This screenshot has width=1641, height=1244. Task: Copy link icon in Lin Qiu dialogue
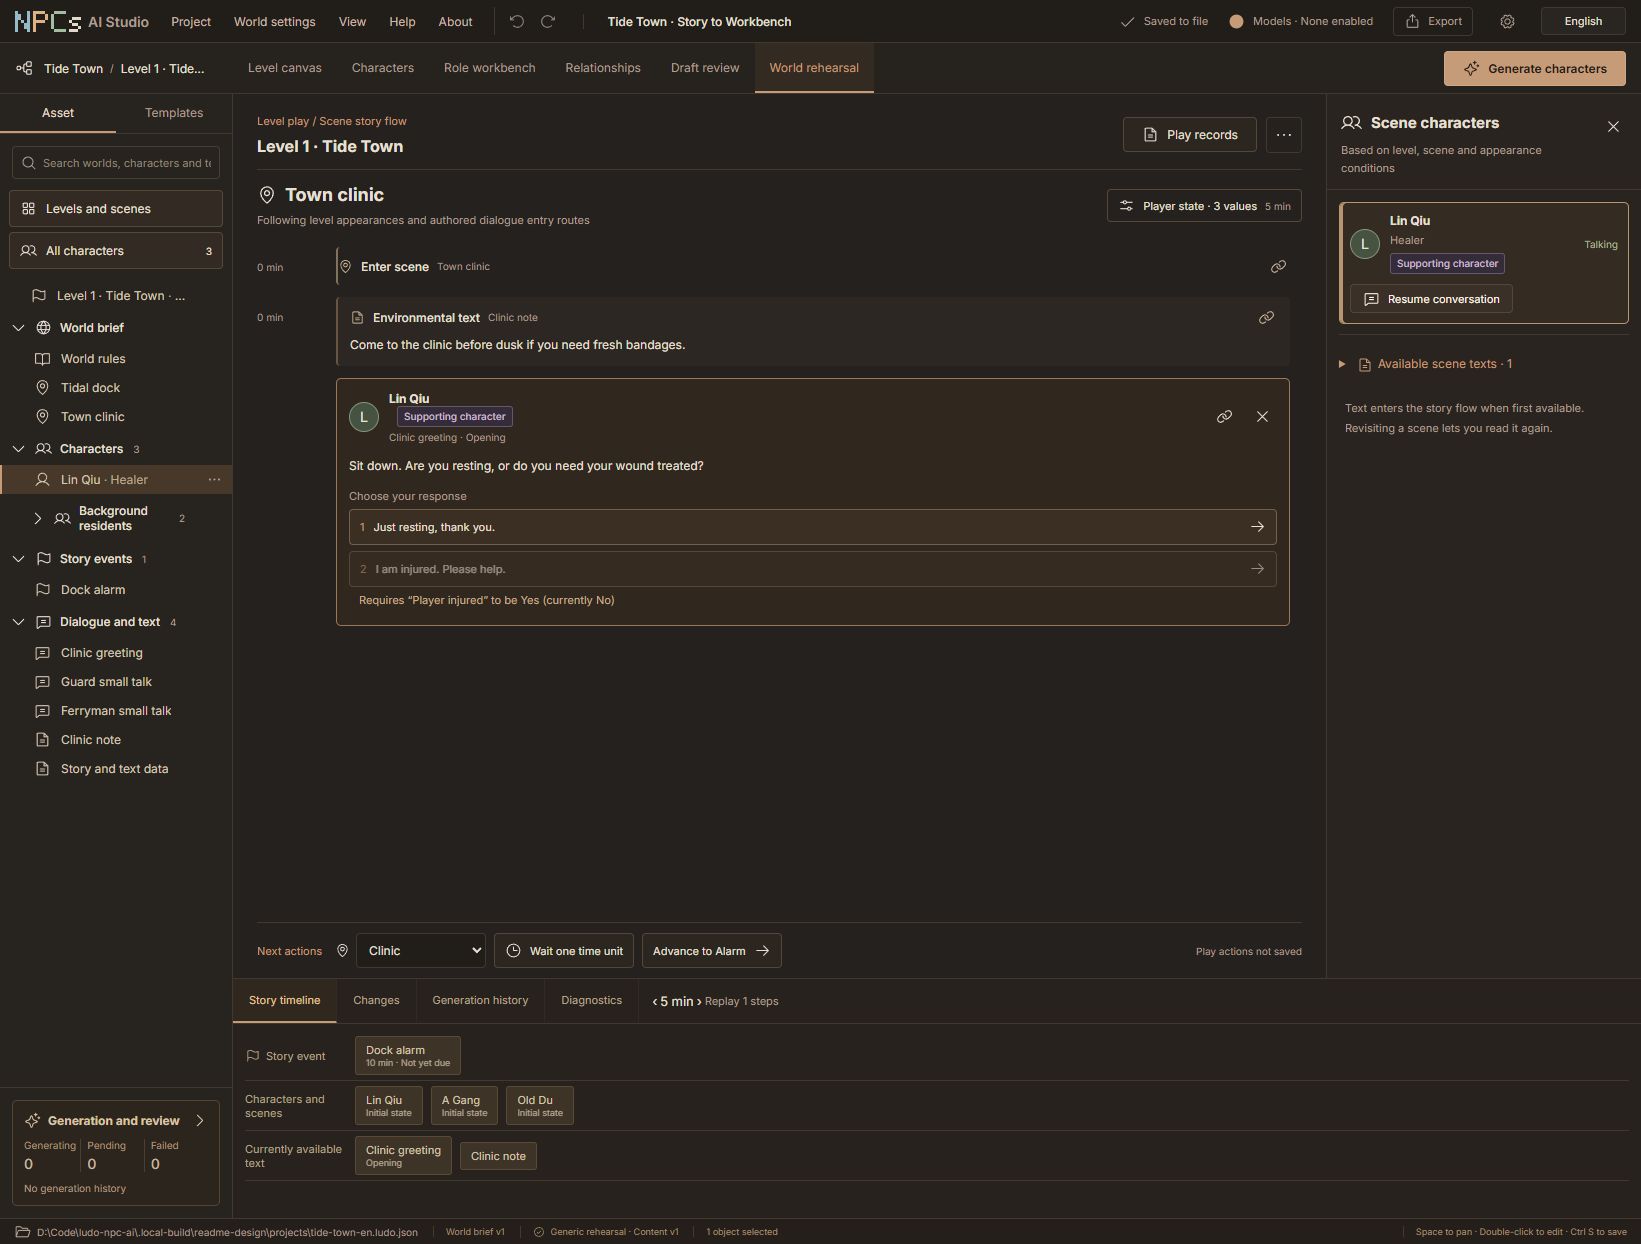[x=1224, y=417]
